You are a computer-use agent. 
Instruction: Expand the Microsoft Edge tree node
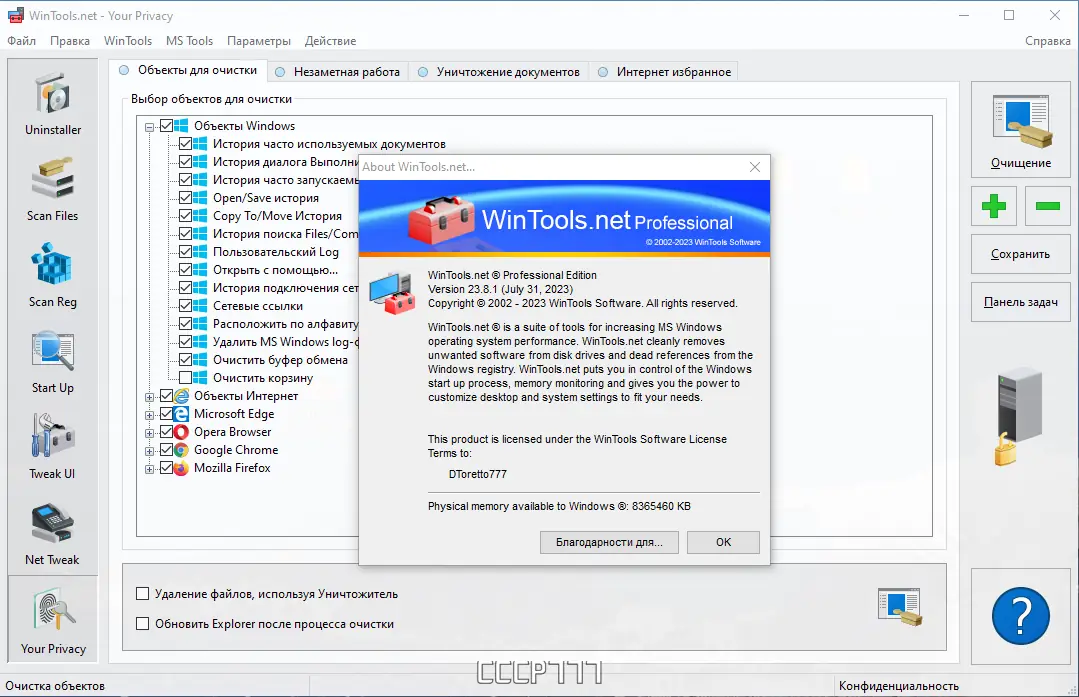click(149, 415)
